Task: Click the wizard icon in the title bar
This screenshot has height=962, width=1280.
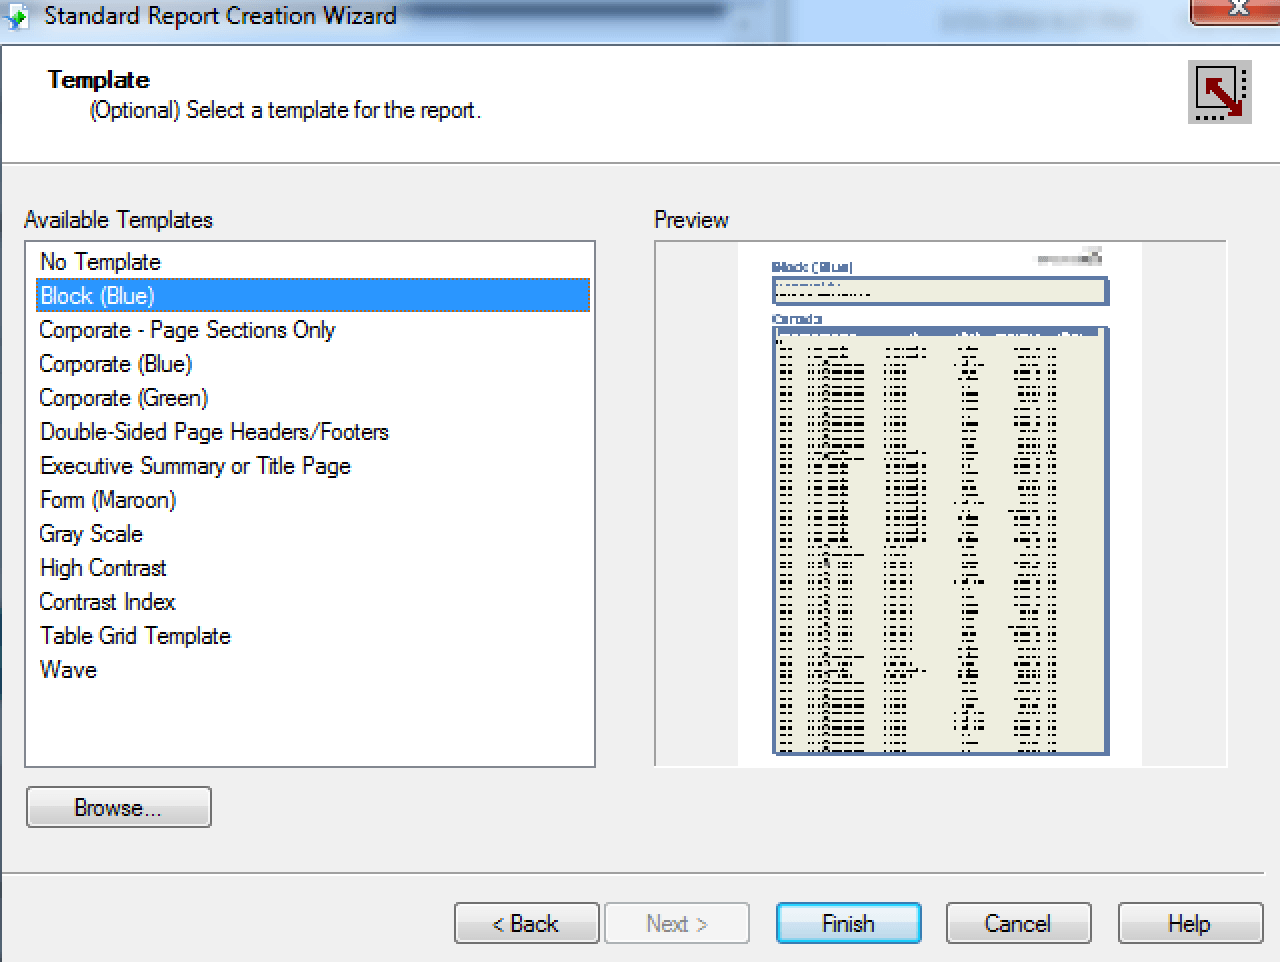Action: click(16, 15)
